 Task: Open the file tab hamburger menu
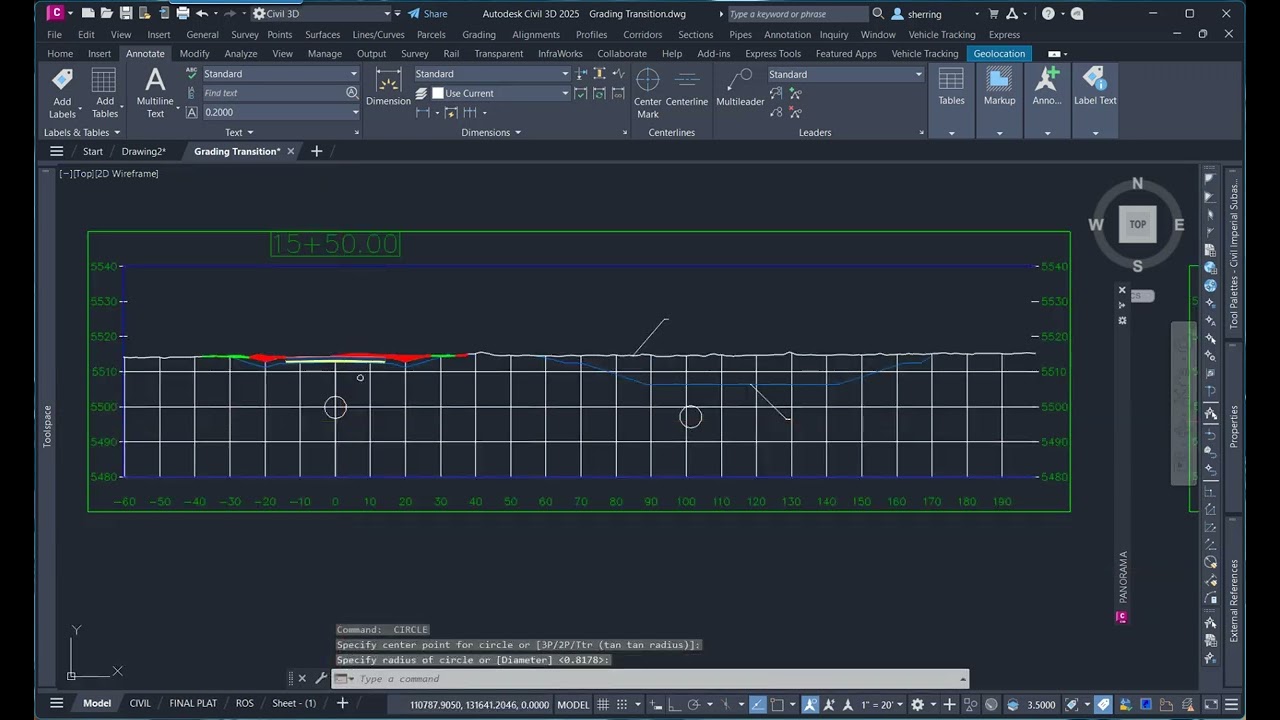click(56, 151)
